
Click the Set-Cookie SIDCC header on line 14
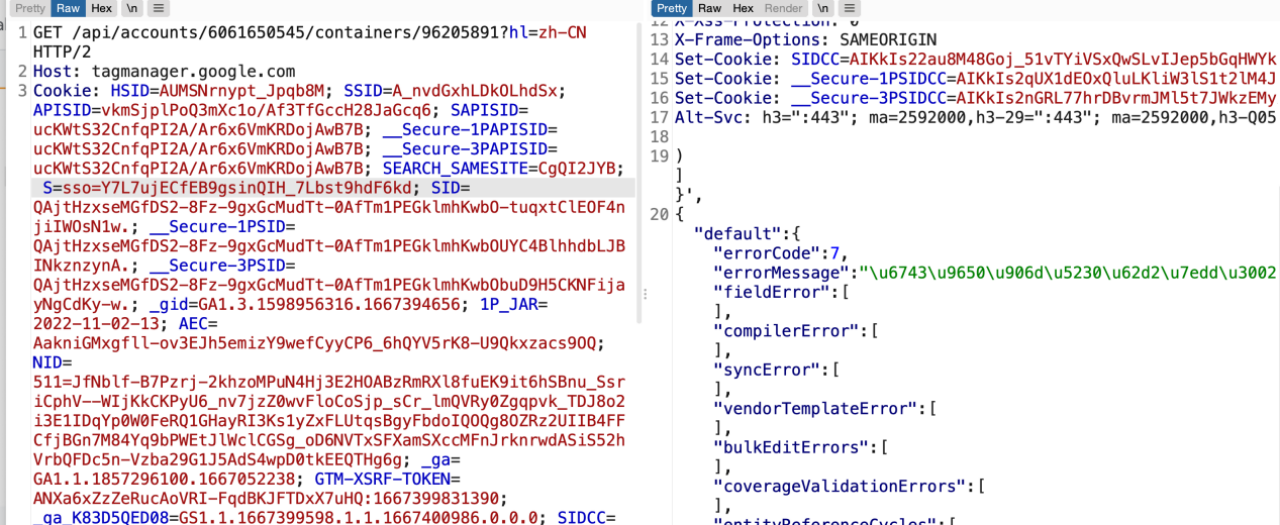tap(976, 59)
